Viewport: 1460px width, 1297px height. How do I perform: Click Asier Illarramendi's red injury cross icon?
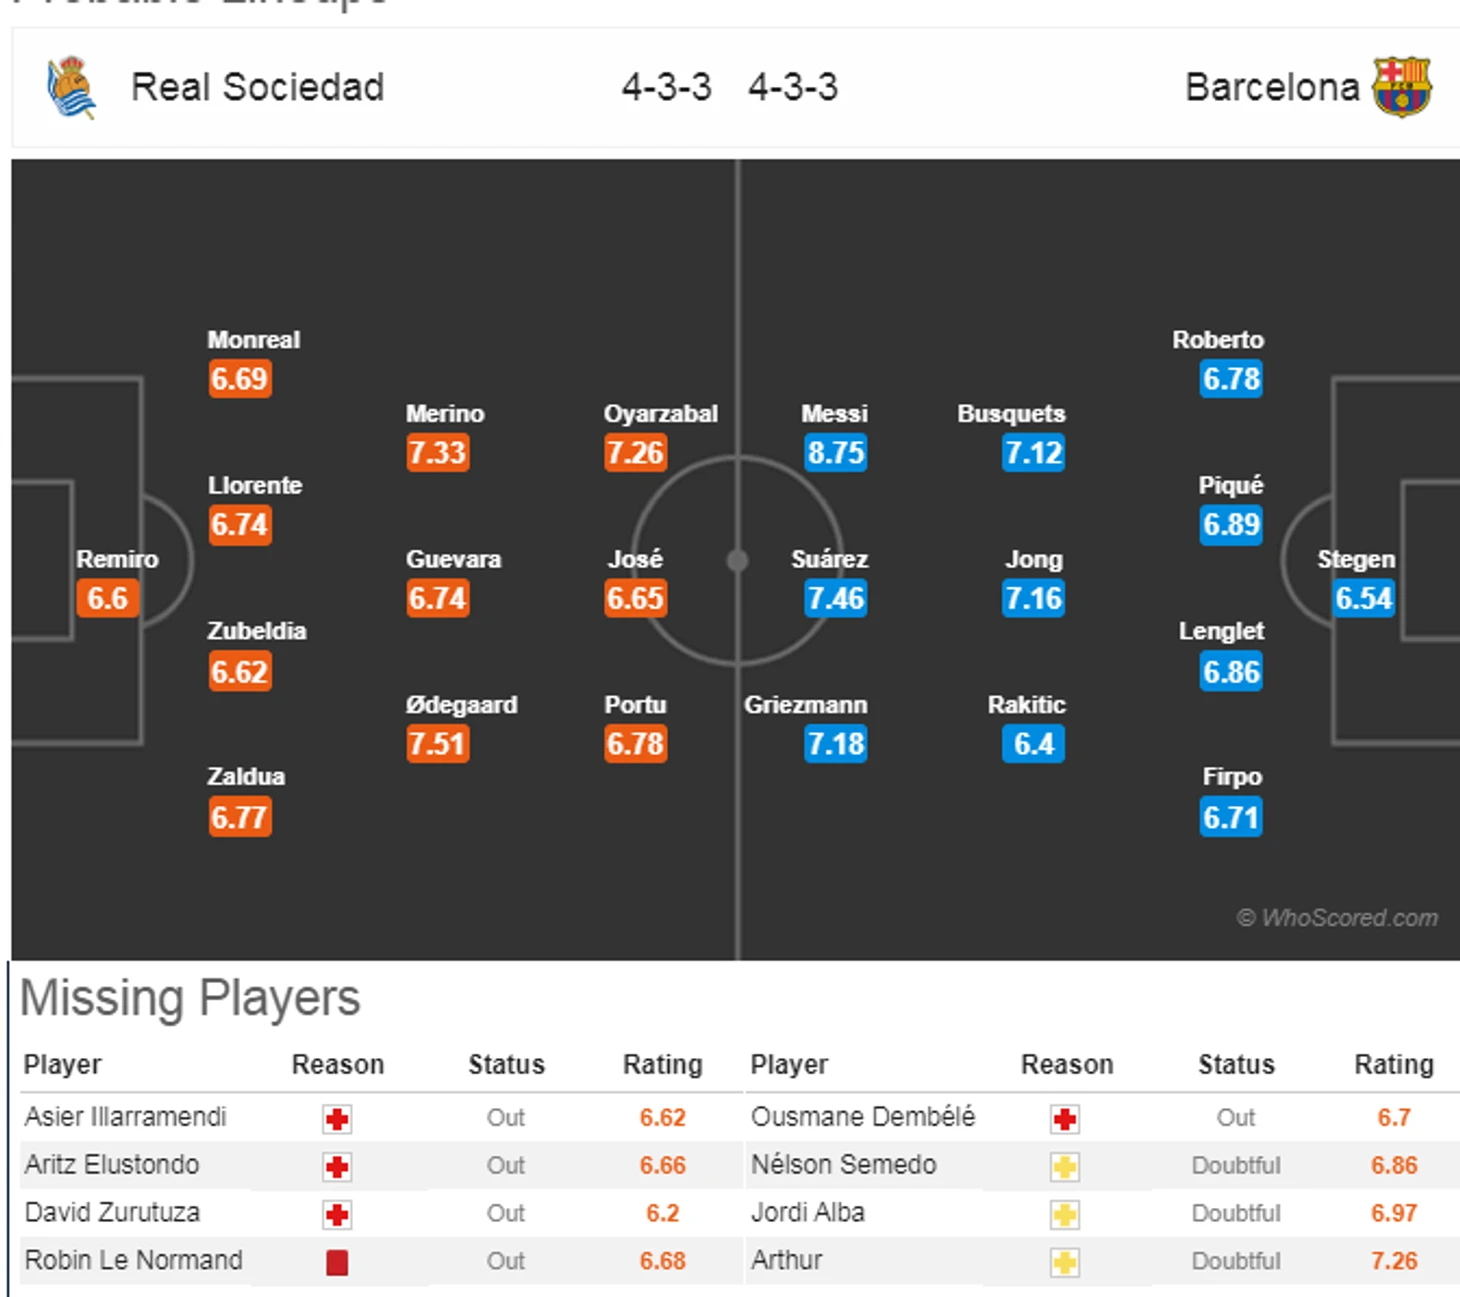(337, 1118)
